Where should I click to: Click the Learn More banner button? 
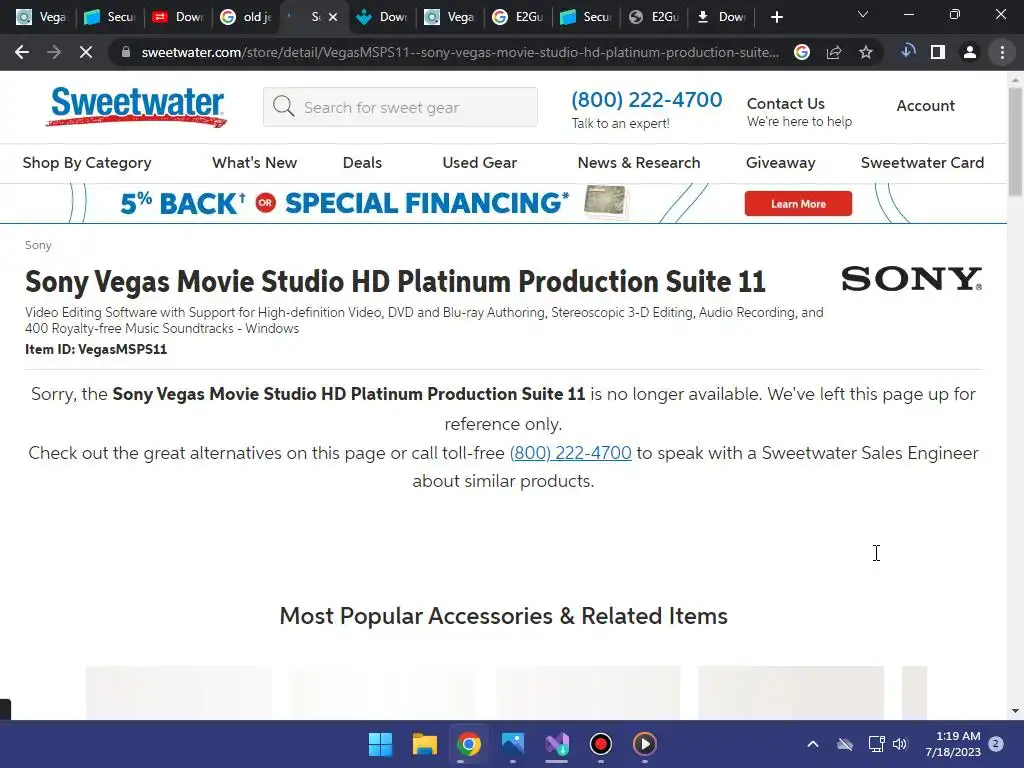click(x=798, y=204)
